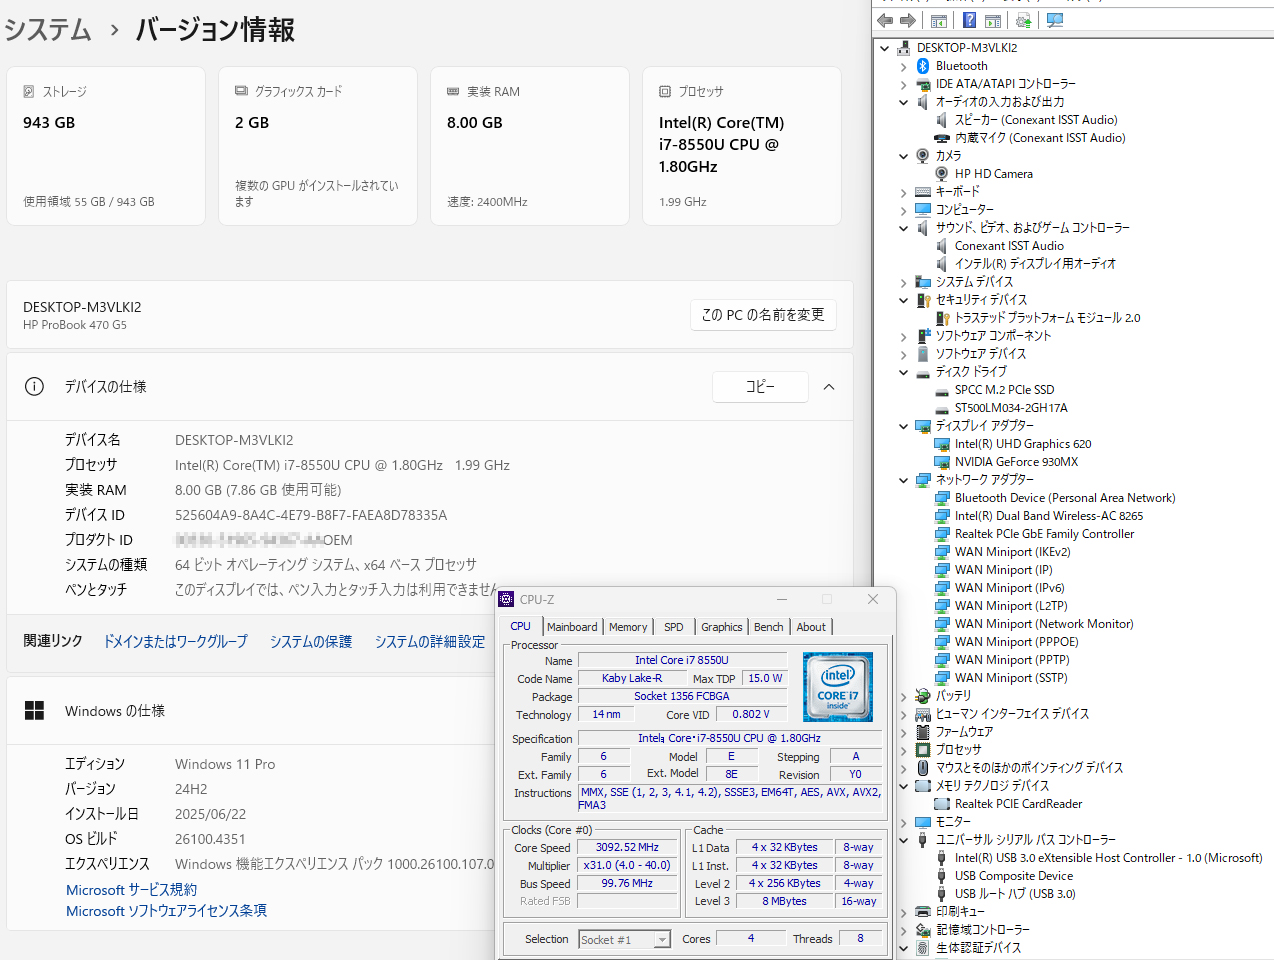Screen dimensions: 1274x960
Task: Open the Selection Socket #1 dropdown in CPU-Z
Action: 662,939
